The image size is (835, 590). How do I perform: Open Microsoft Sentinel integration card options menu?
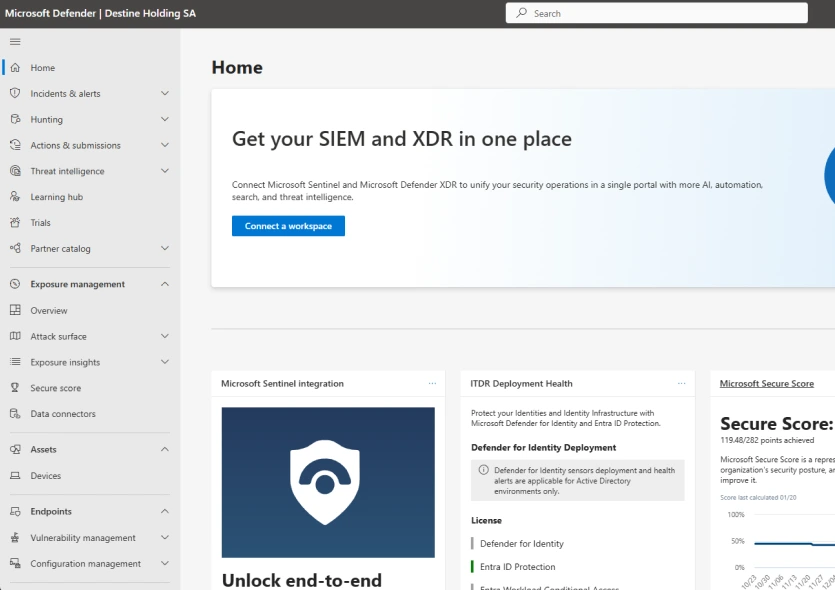click(x=432, y=383)
